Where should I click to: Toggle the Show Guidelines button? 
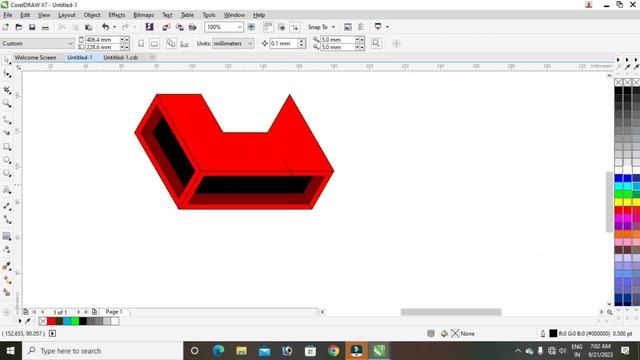[295, 27]
